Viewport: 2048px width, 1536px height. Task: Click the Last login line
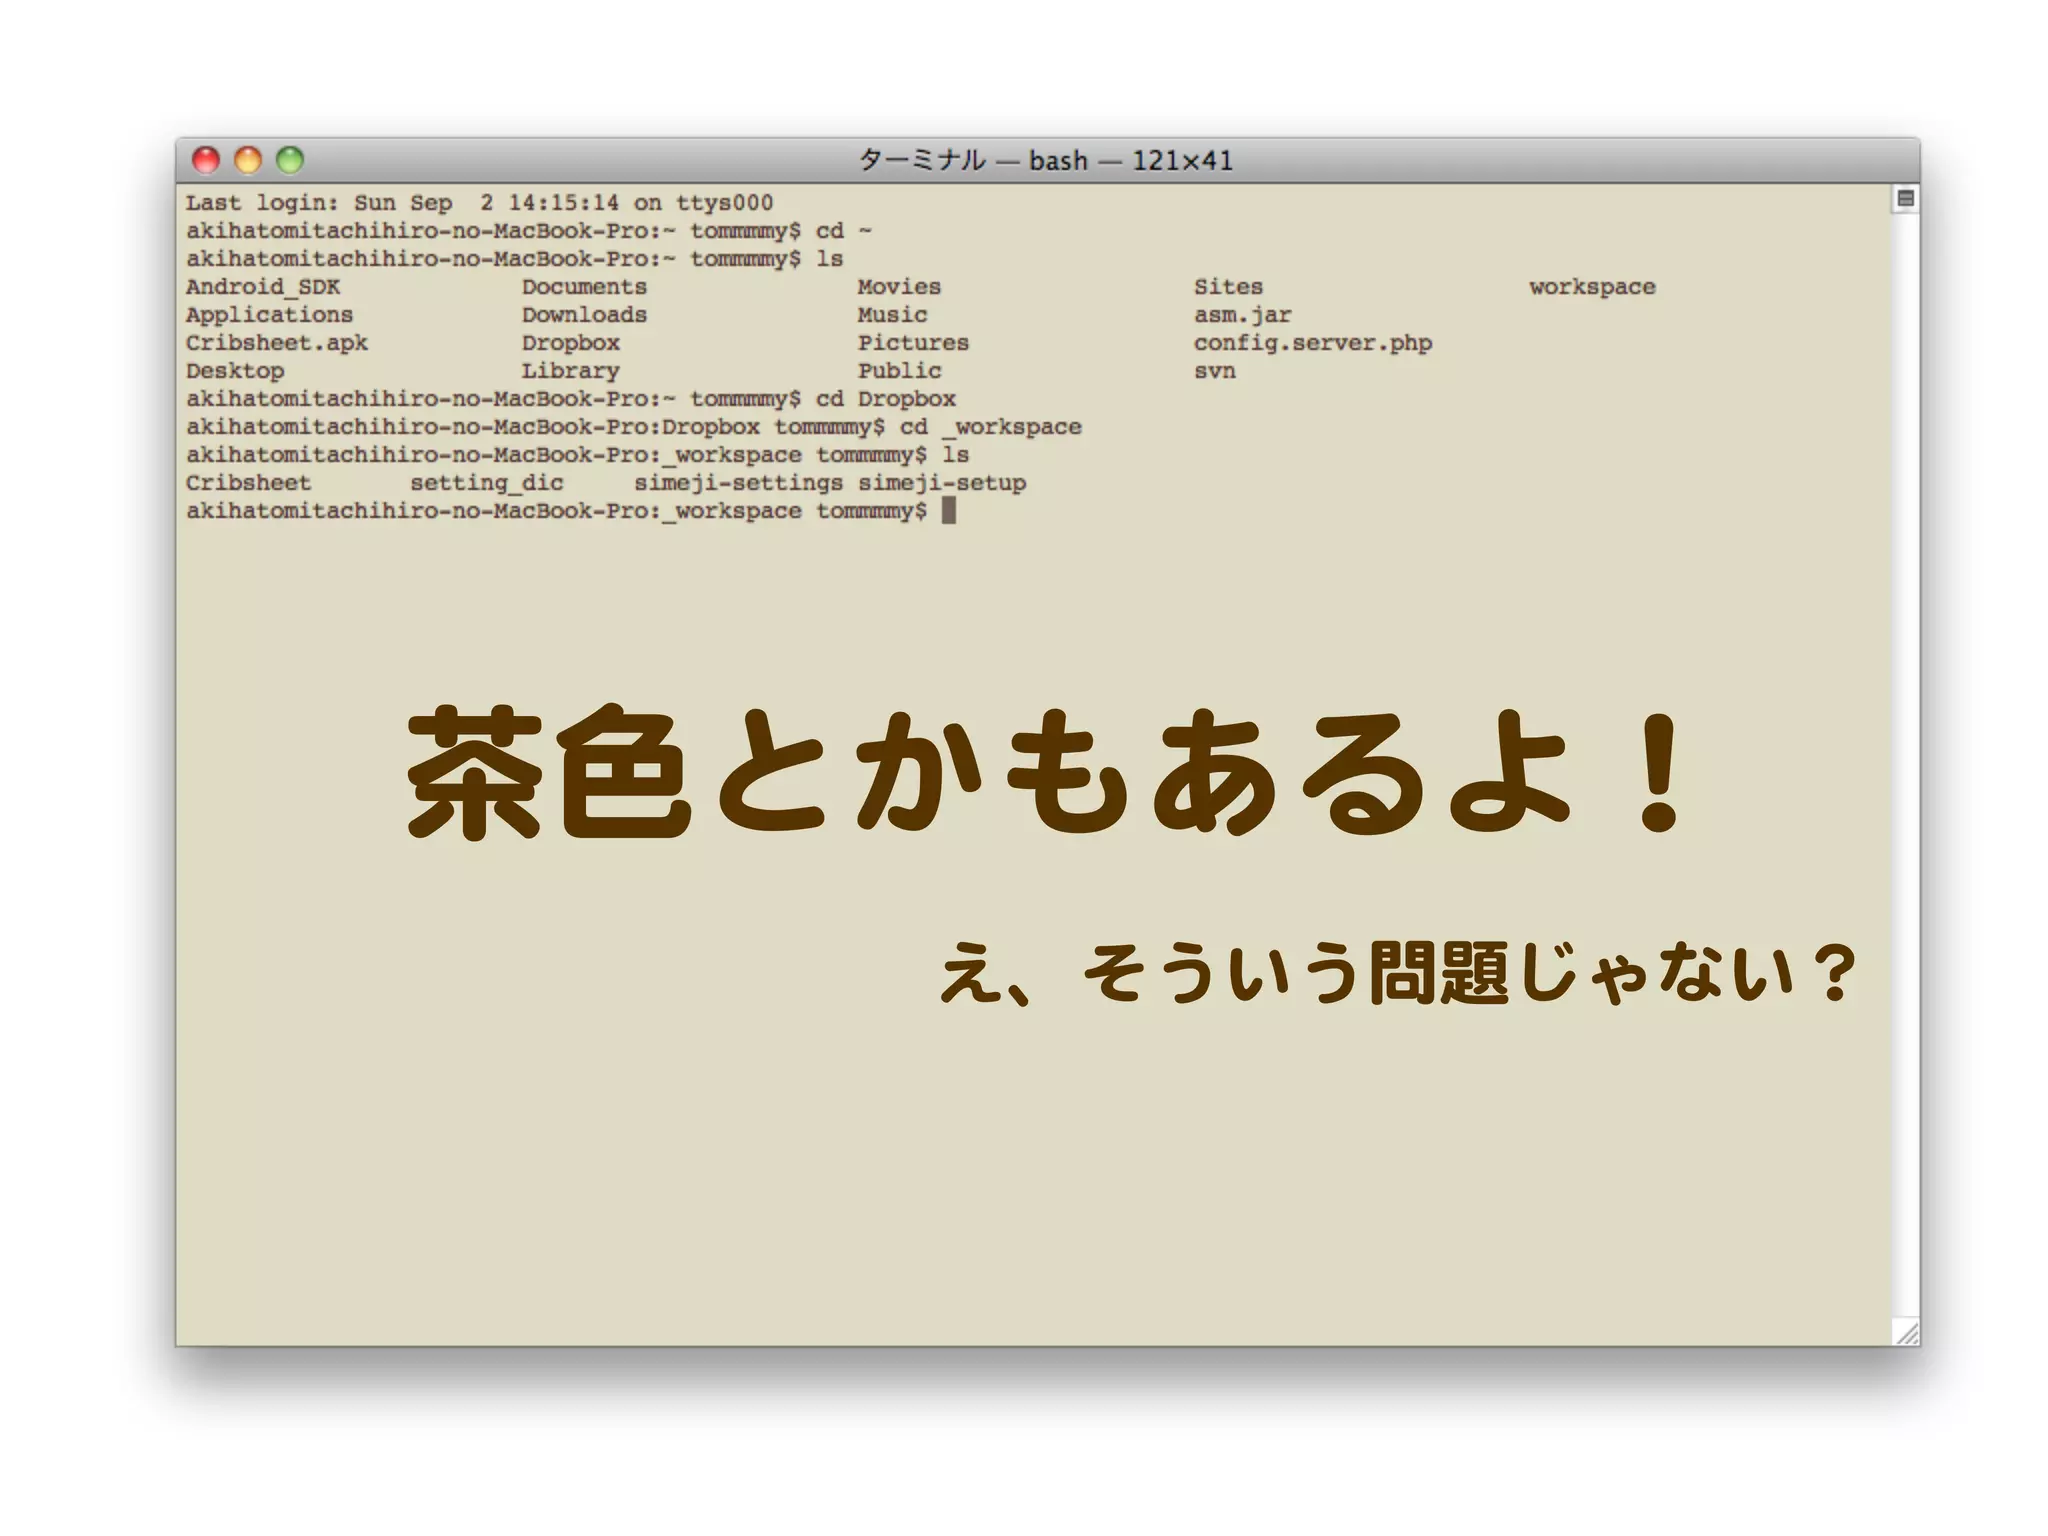click(479, 203)
